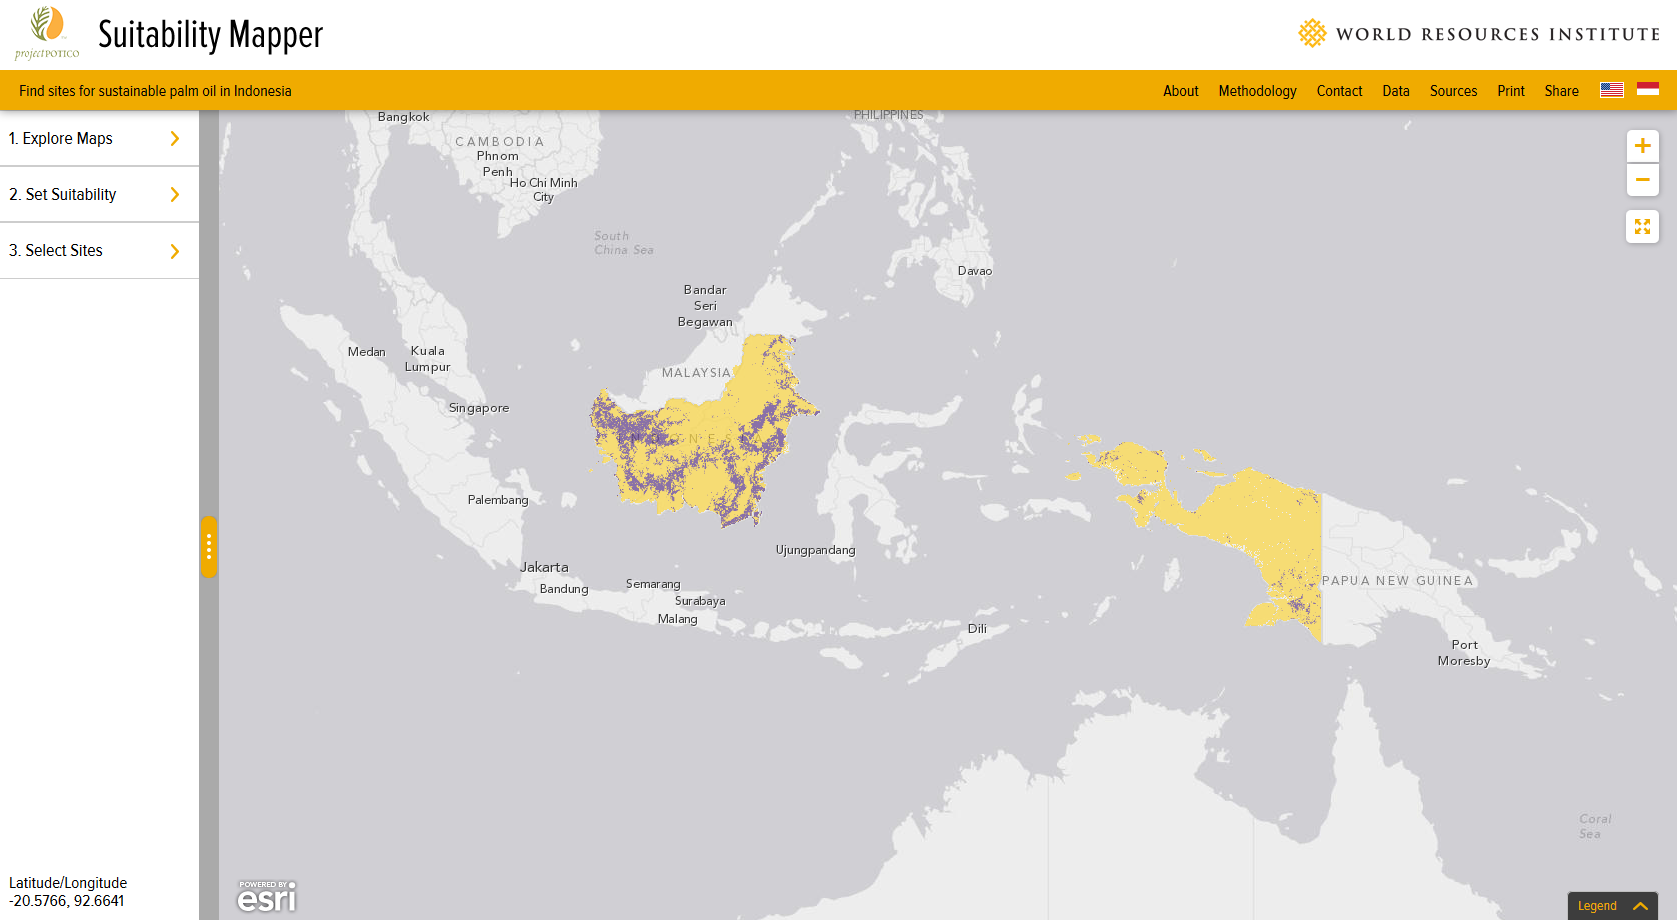The height and width of the screenshot is (920, 1677).
Task: Click the Esri logo on the map
Action: [266, 896]
